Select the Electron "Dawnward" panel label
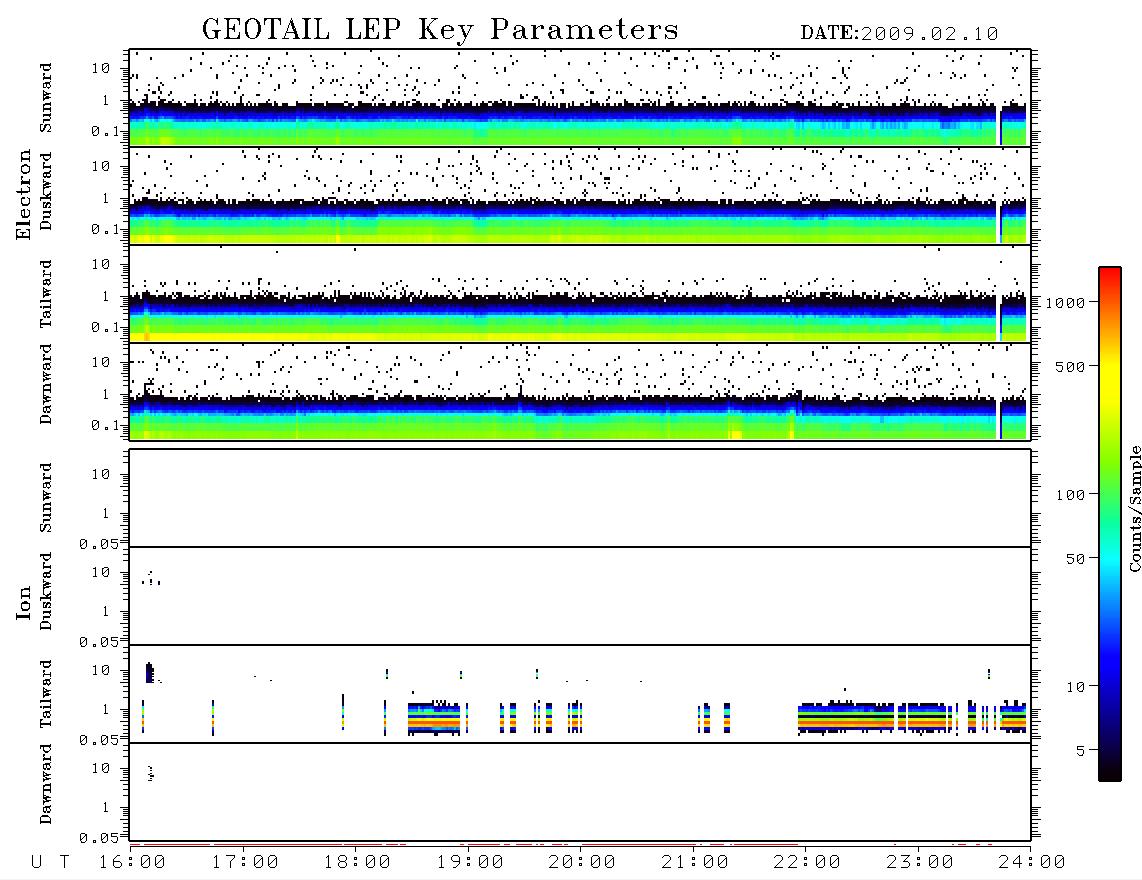 click(46, 385)
